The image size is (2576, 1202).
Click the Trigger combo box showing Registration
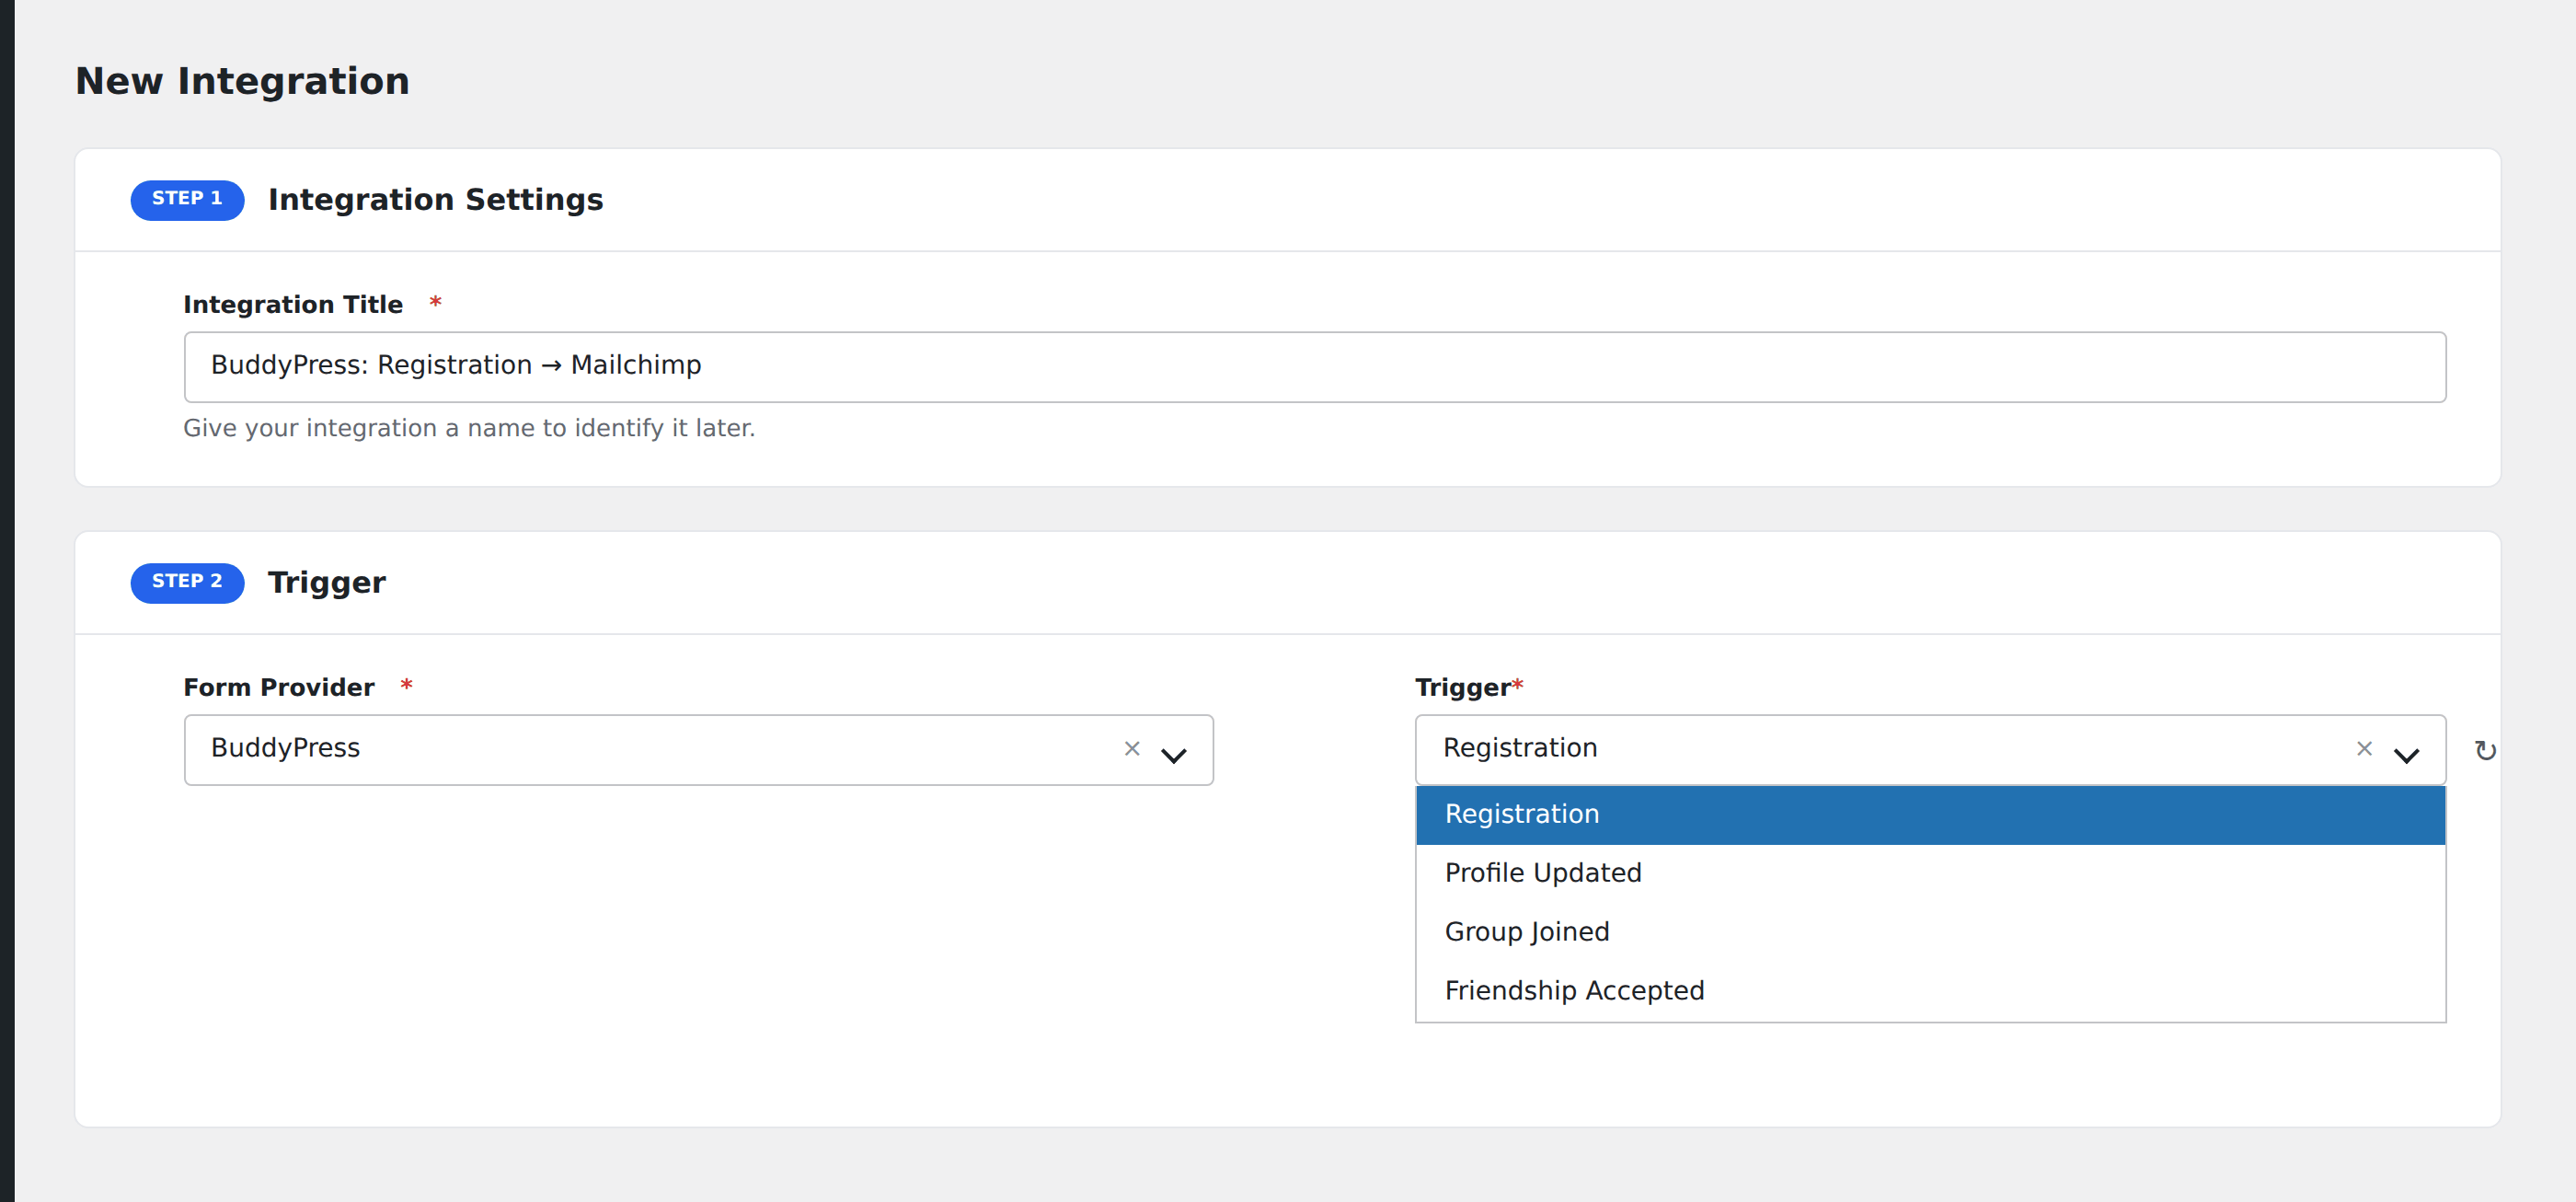click(1930, 749)
